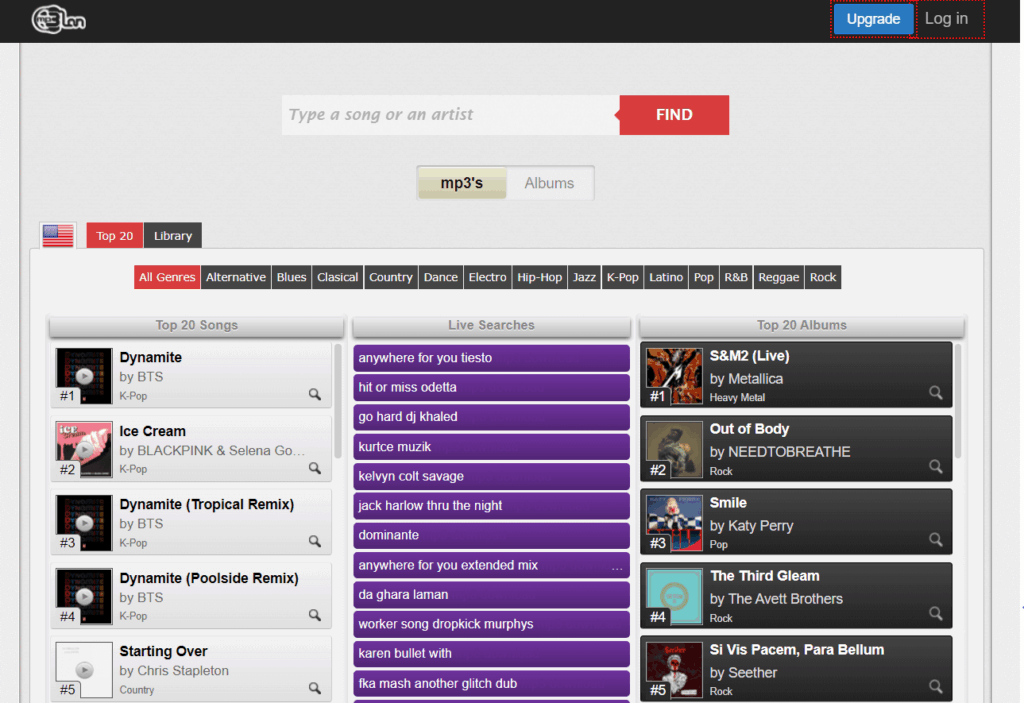Image resolution: width=1024 pixels, height=703 pixels.
Task: Click the blue Upgrade button
Action: tap(873, 19)
